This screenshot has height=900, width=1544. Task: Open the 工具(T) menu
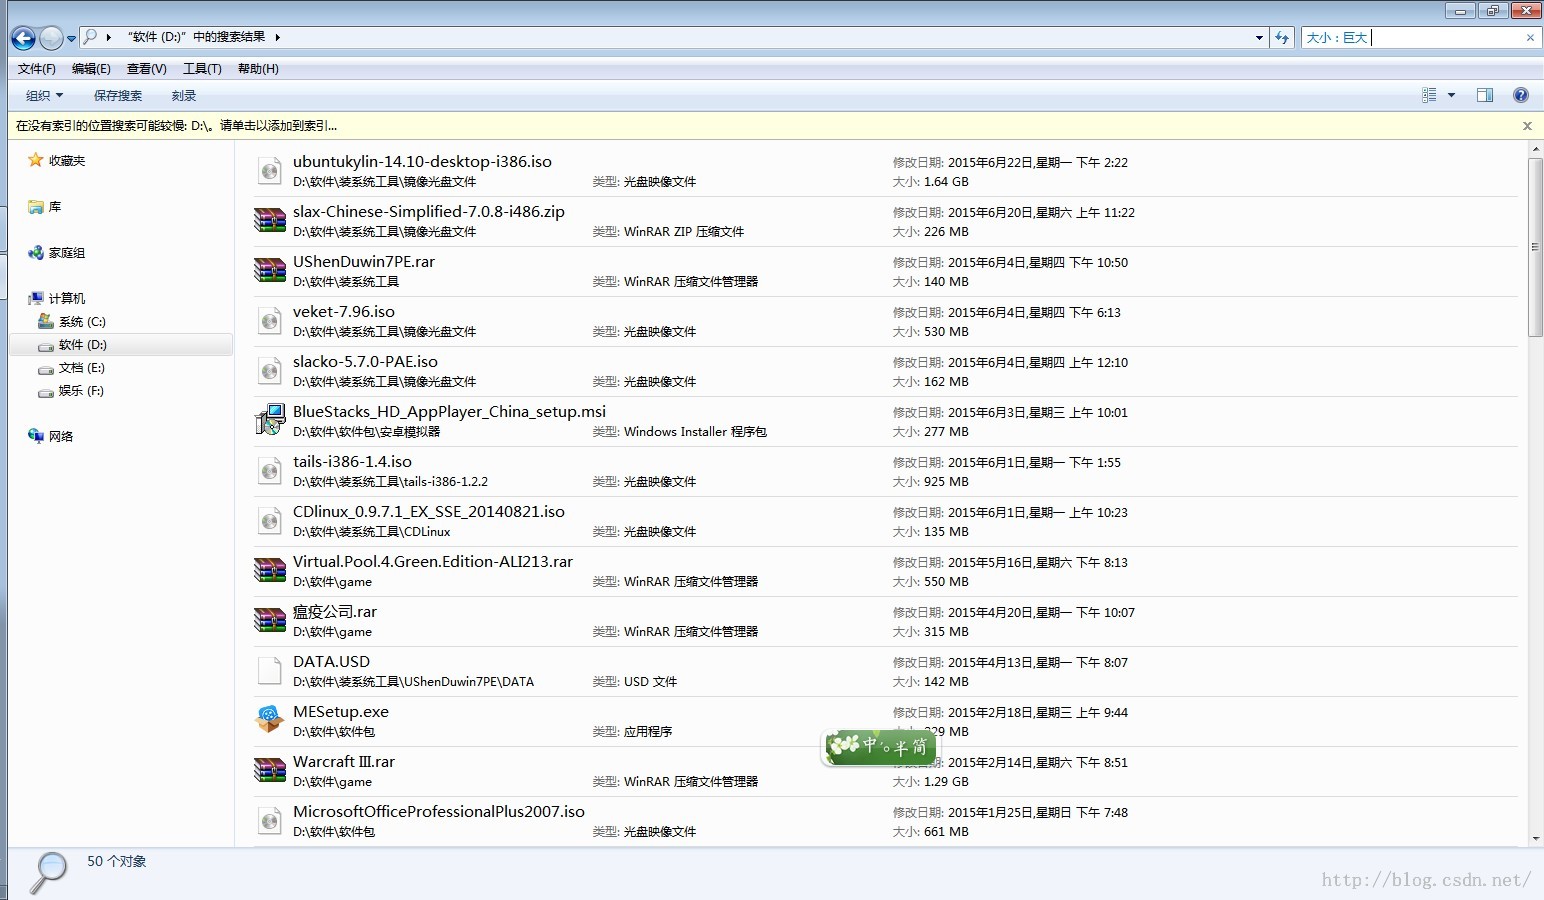tap(202, 69)
